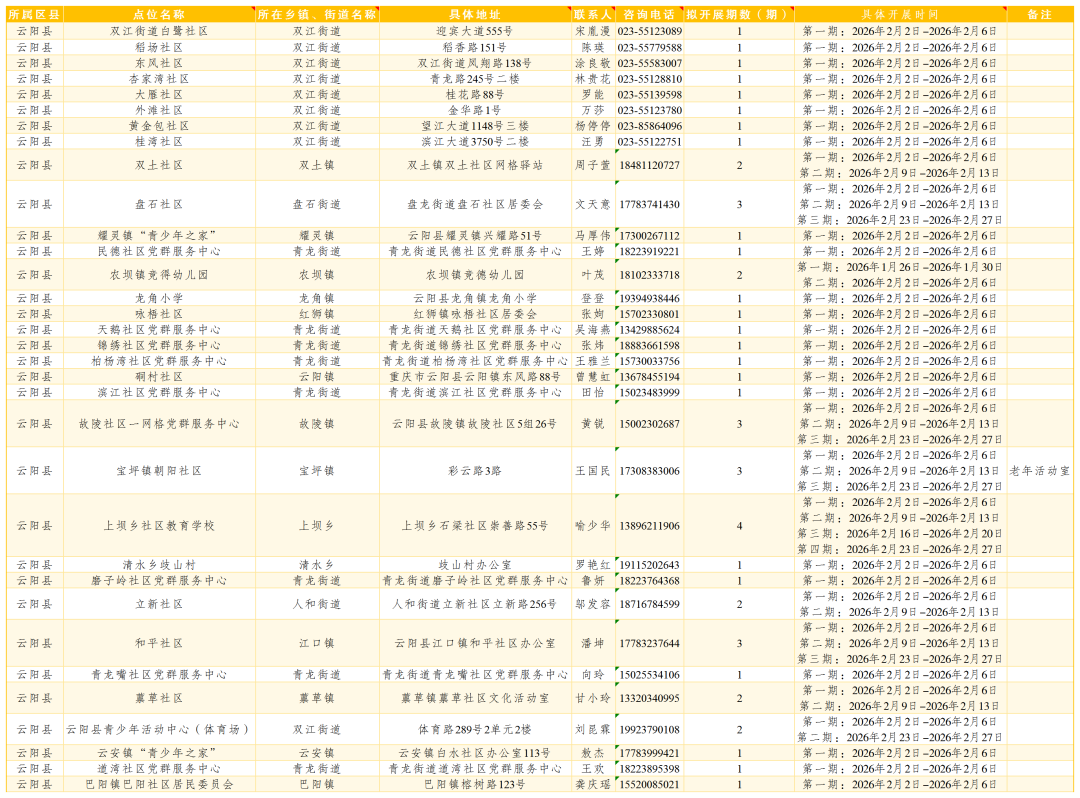Select the 所属区县 column header
Viewport: 1080px width, 798px height.
tap(34, 14)
